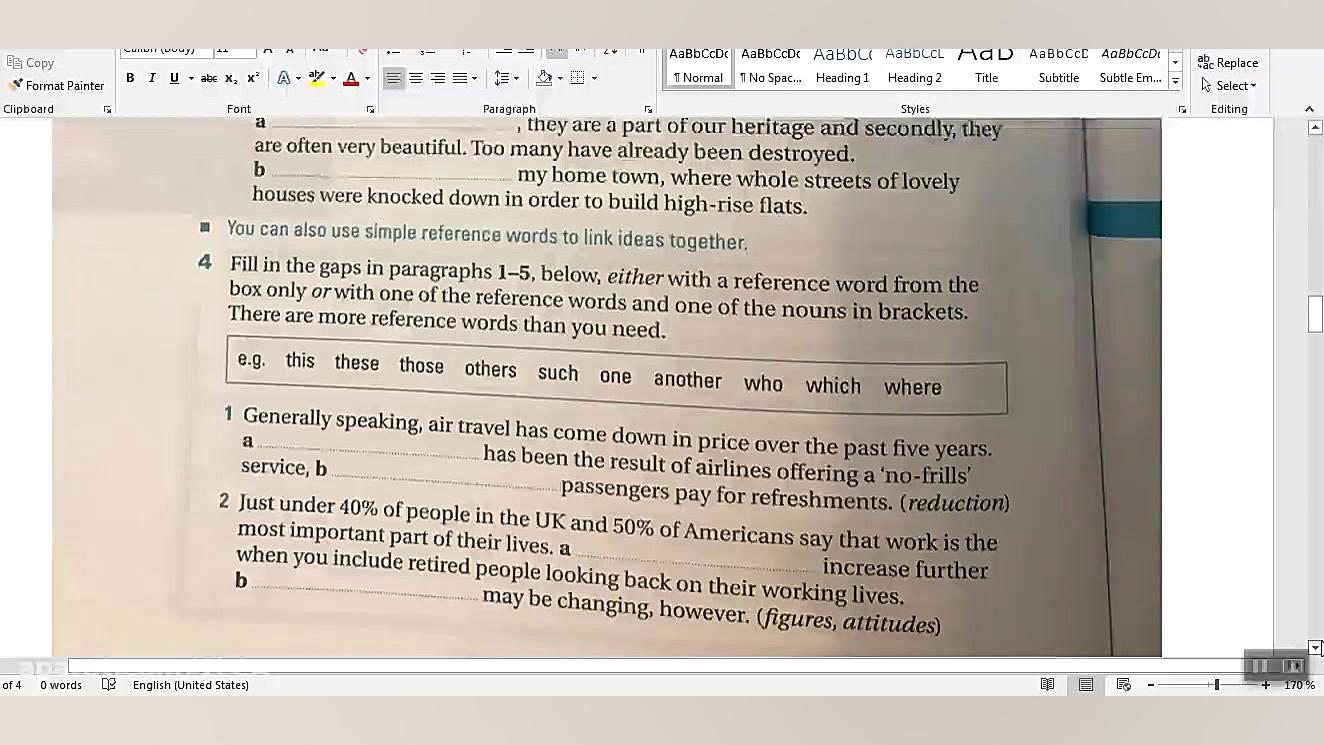This screenshot has width=1324, height=745.
Task: Zoom out with minus button
Action: point(1151,685)
